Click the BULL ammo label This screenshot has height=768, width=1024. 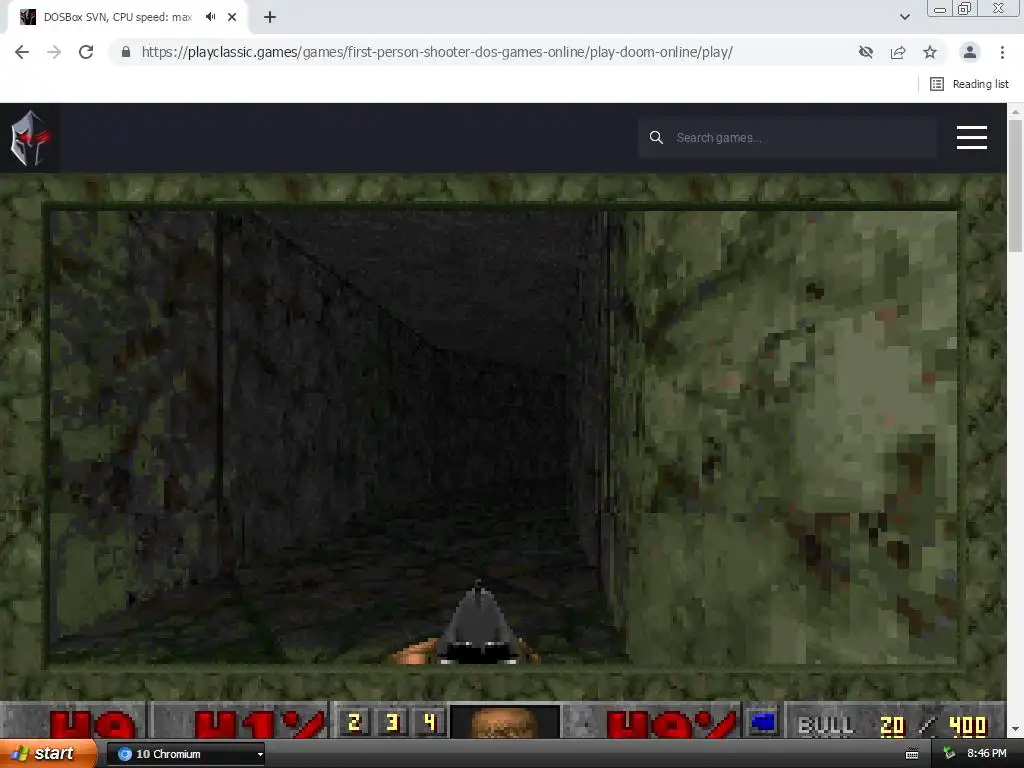825,726
